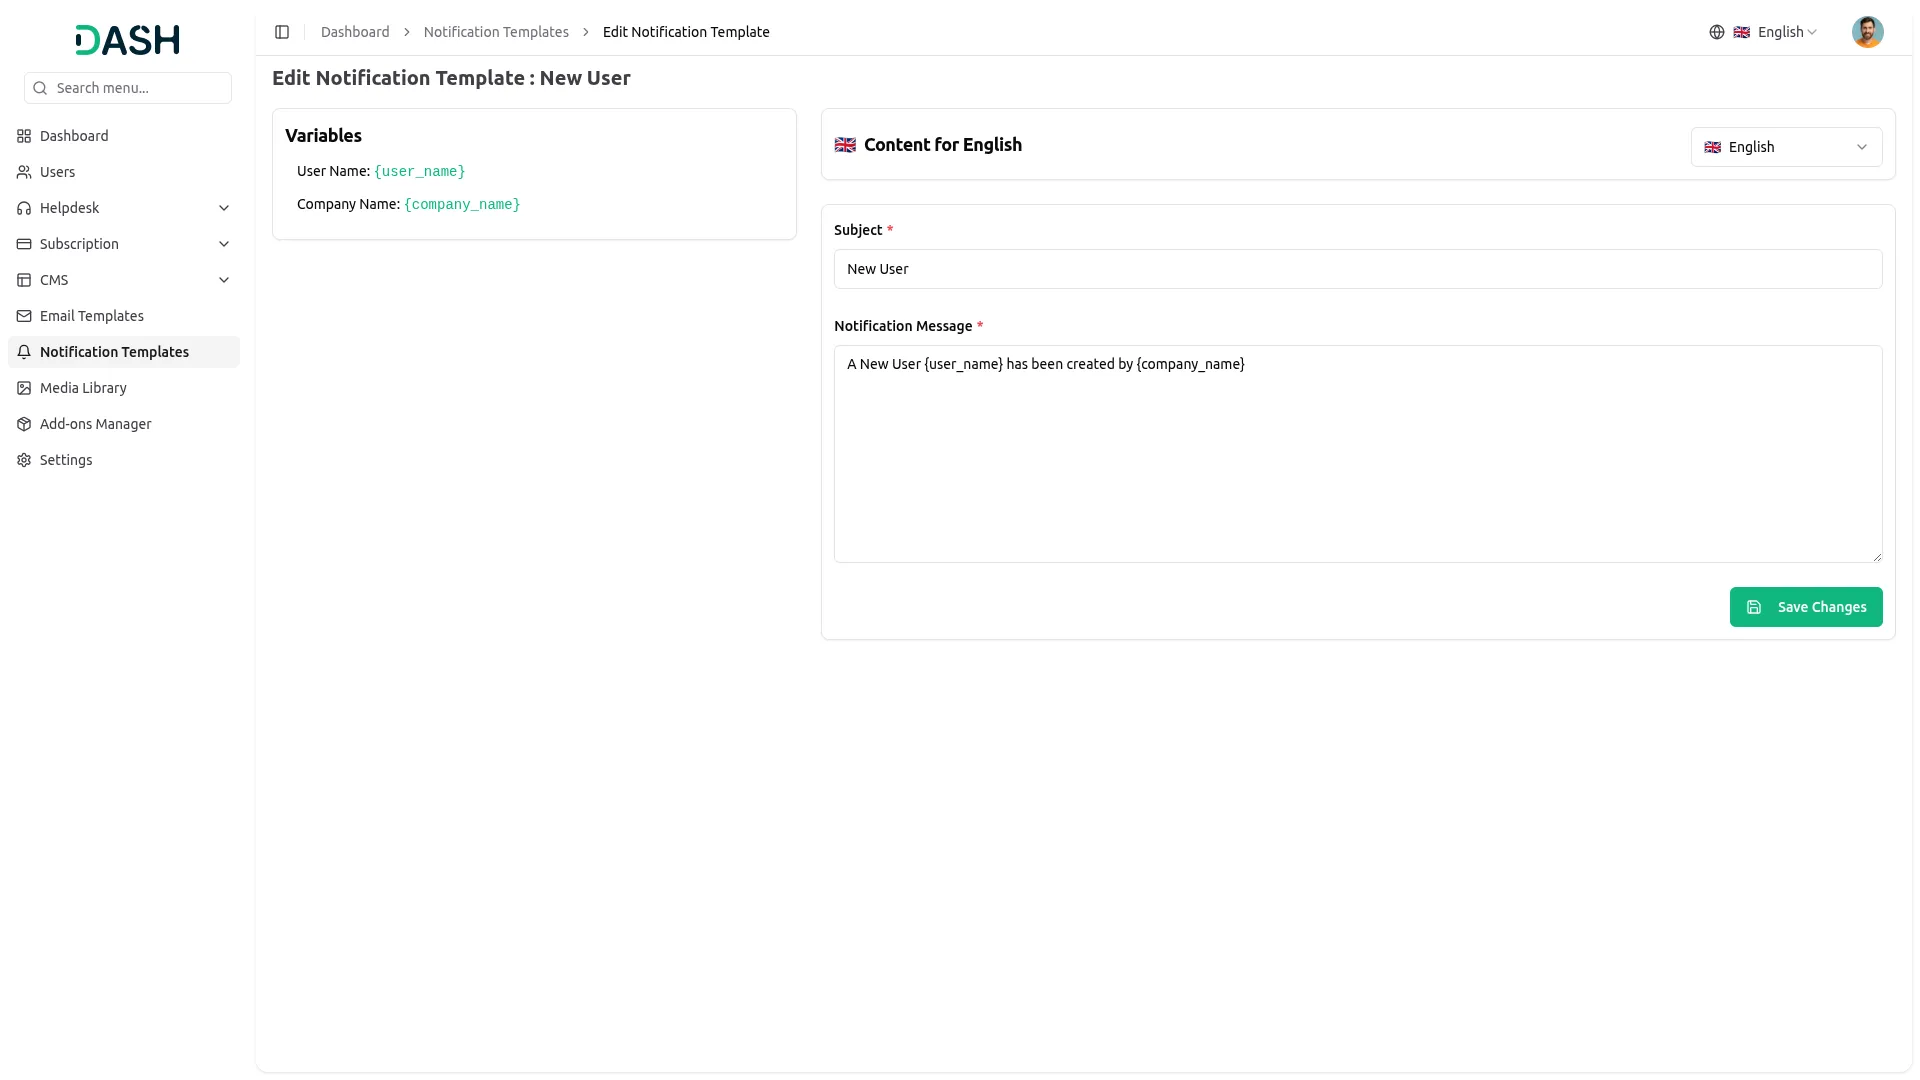The width and height of the screenshot is (1920, 1080).
Task: Select Notification Templates menu item
Action: tap(114, 352)
